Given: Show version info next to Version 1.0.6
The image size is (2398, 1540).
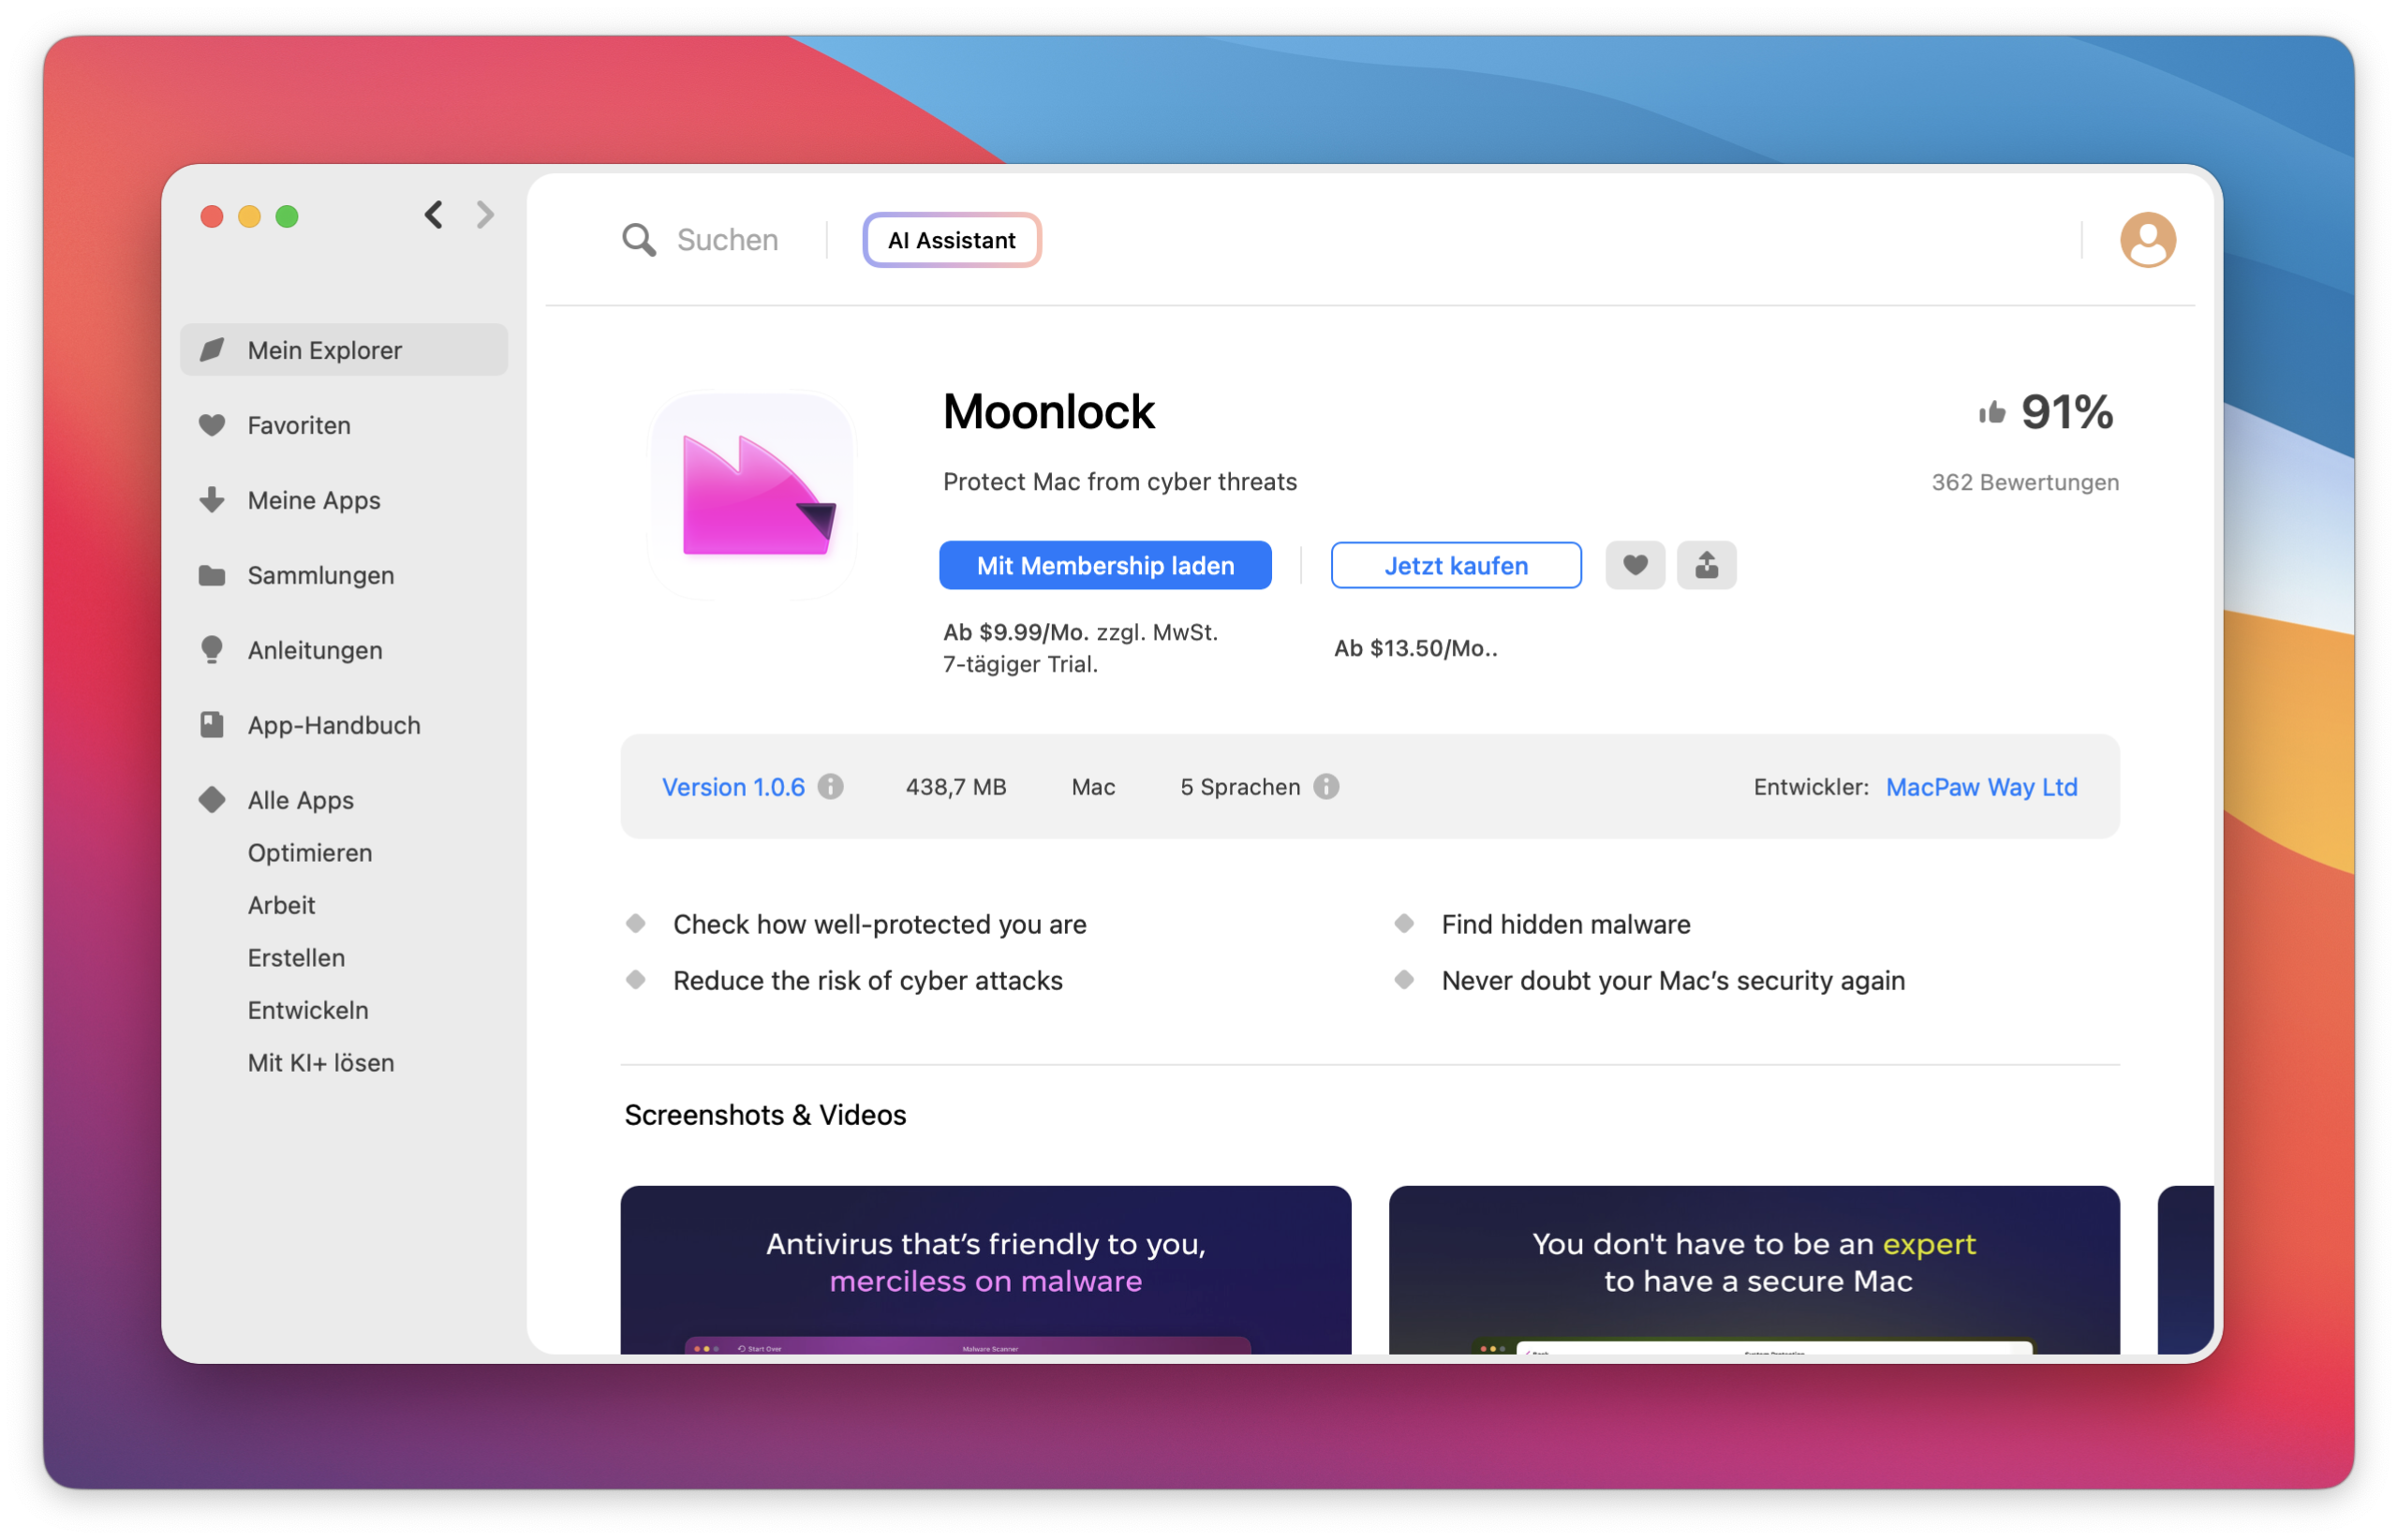Looking at the screenshot, I should 830,787.
